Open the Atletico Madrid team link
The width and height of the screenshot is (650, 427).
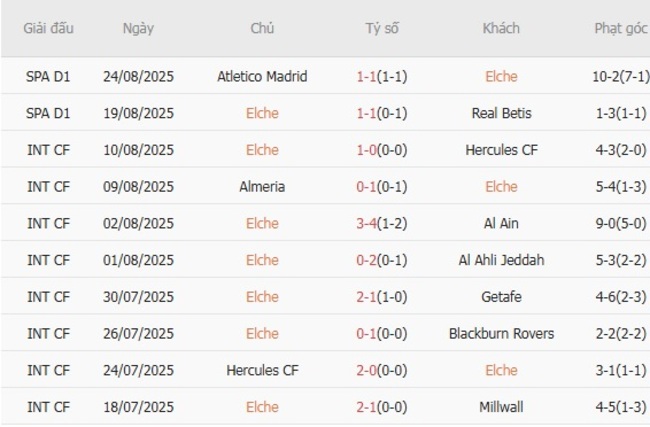tap(262, 76)
